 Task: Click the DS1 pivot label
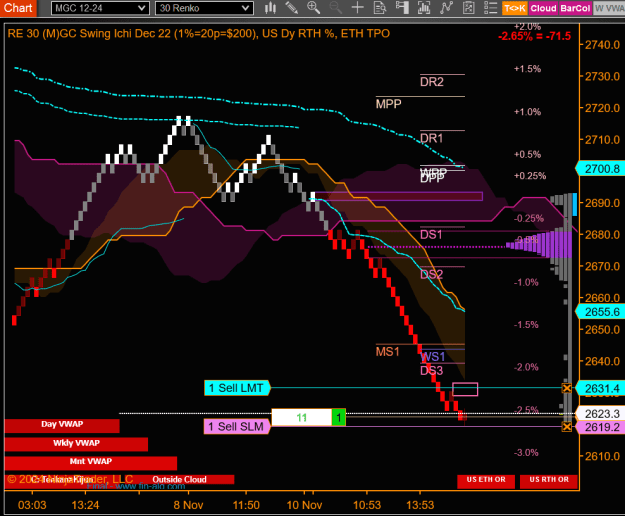point(431,235)
